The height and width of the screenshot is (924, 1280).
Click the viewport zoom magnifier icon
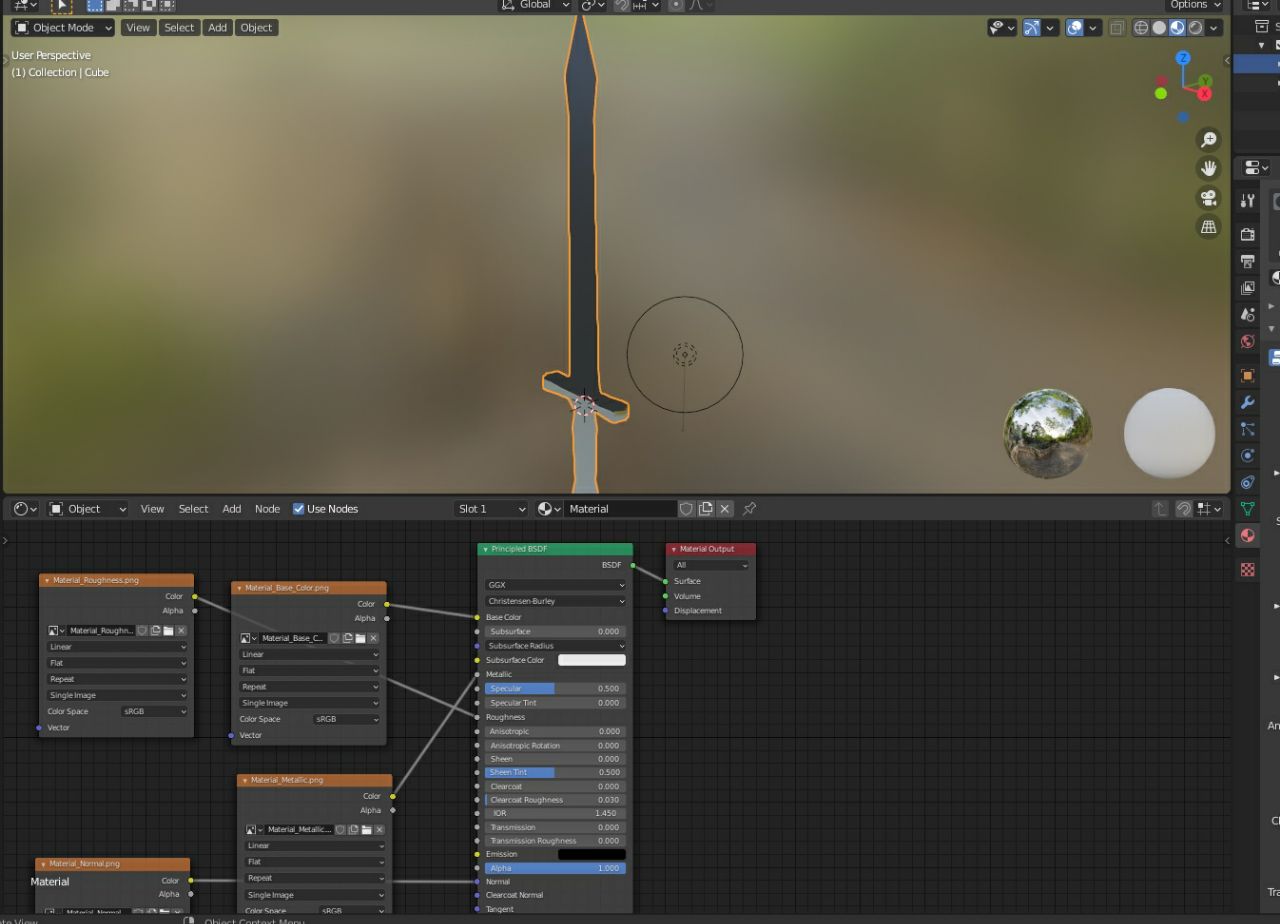click(1209, 140)
